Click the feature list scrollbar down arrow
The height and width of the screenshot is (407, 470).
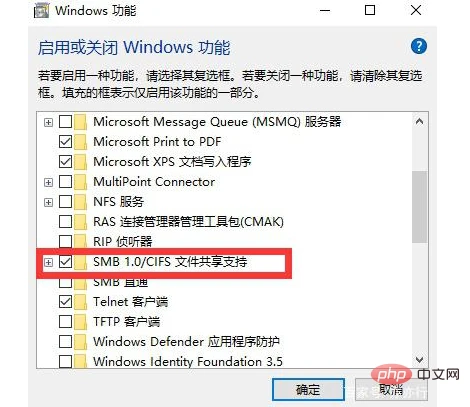[419, 360]
